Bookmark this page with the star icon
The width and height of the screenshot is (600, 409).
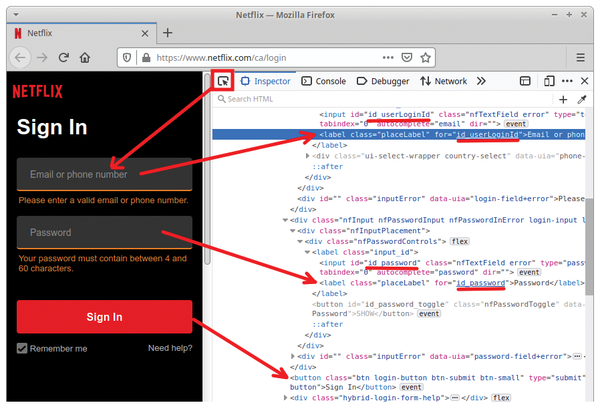pyautogui.click(x=425, y=58)
